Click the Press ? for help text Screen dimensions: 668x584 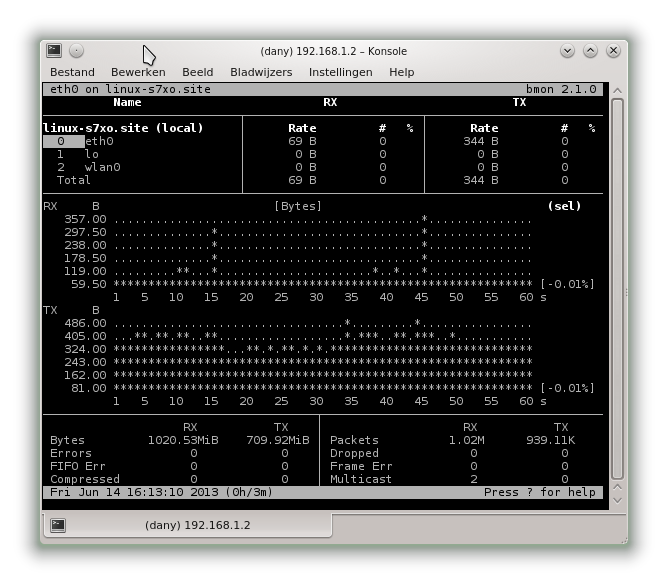point(539,492)
